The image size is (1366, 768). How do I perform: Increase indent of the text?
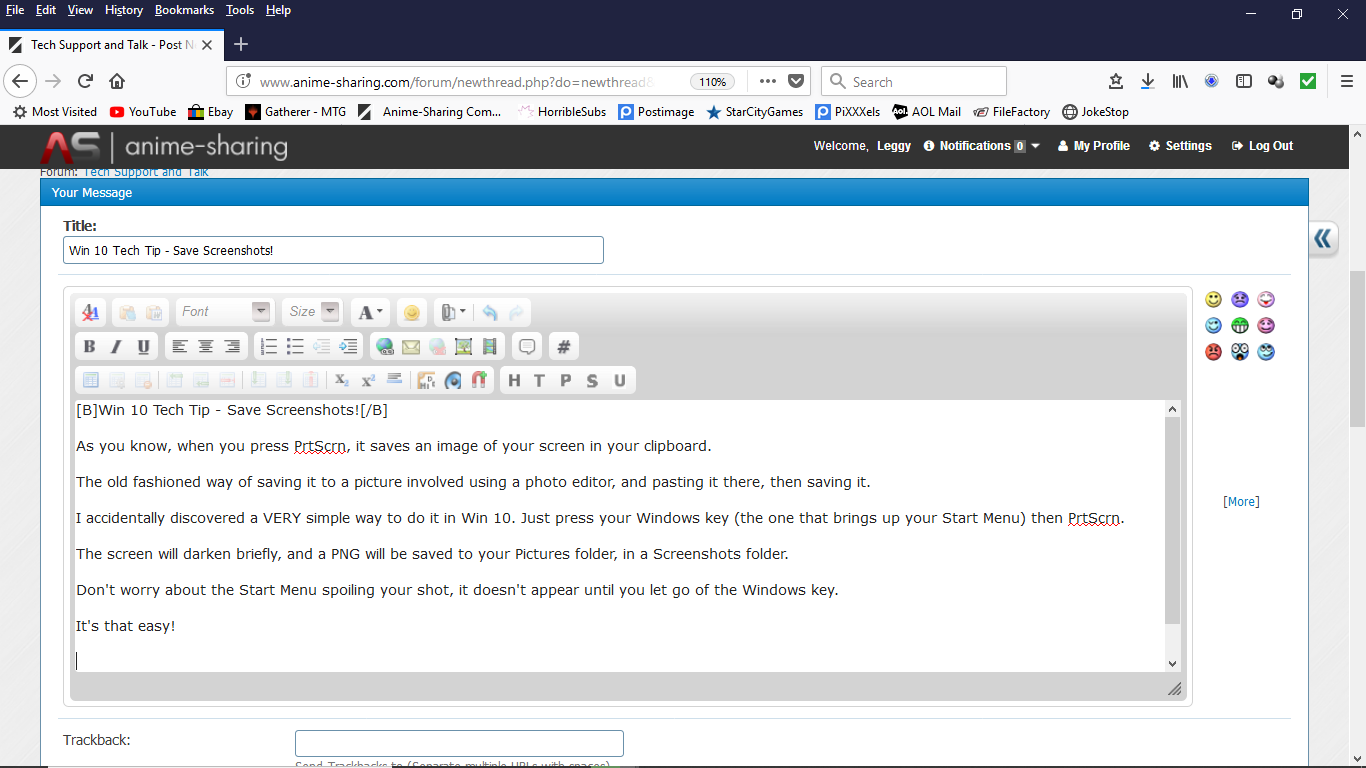[x=348, y=347]
